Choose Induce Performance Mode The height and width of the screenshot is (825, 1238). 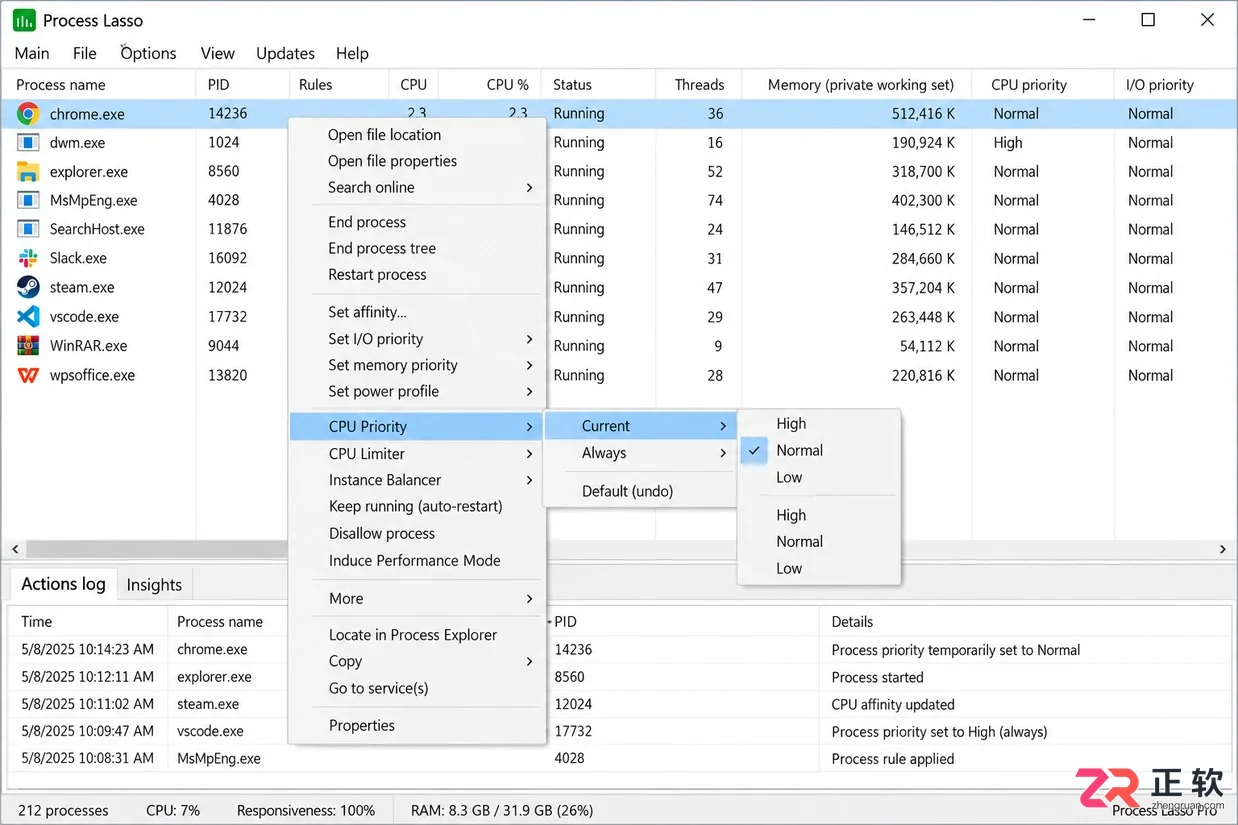tap(417, 561)
